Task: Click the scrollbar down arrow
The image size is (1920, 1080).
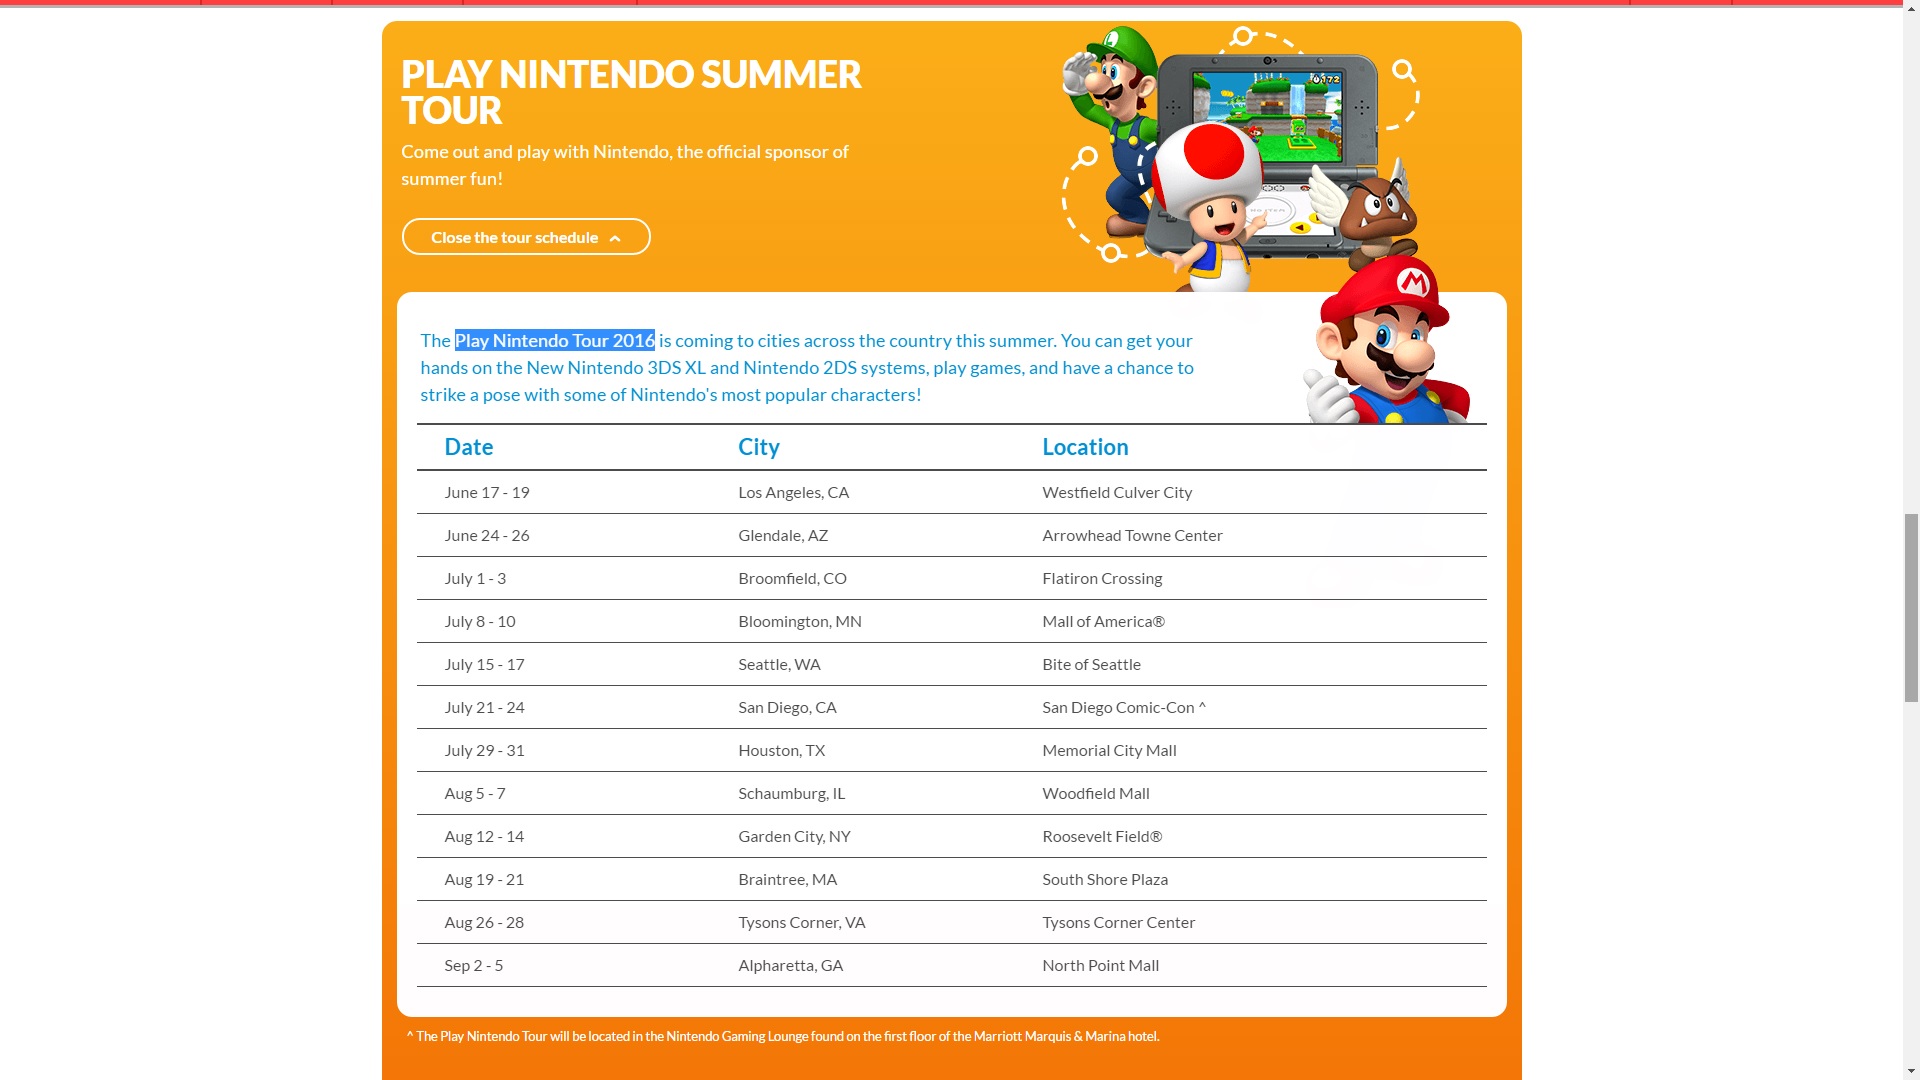Action: tap(1911, 1071)
